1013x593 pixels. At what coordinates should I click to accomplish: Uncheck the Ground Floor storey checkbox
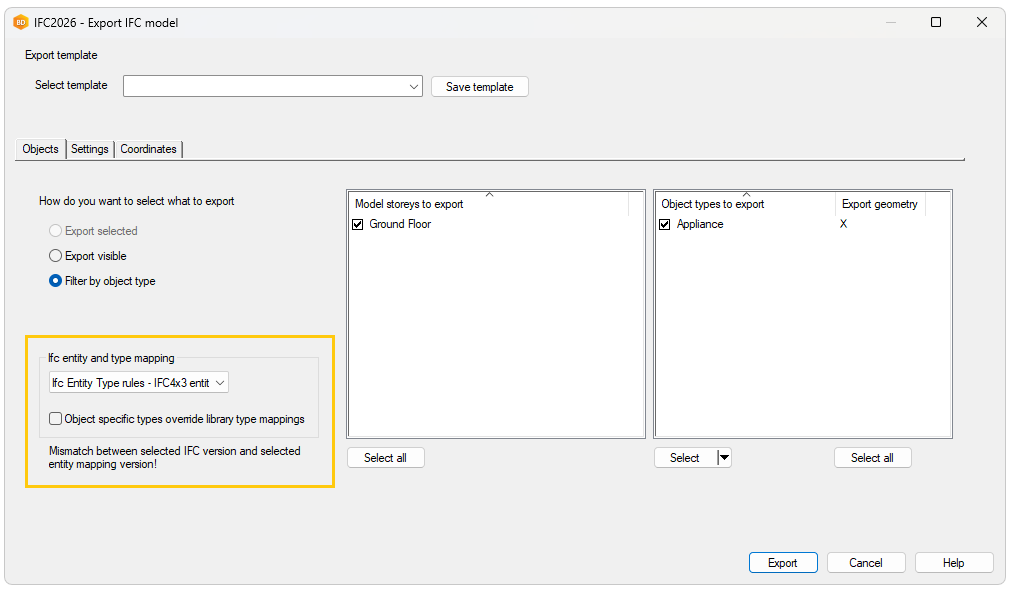358,225
